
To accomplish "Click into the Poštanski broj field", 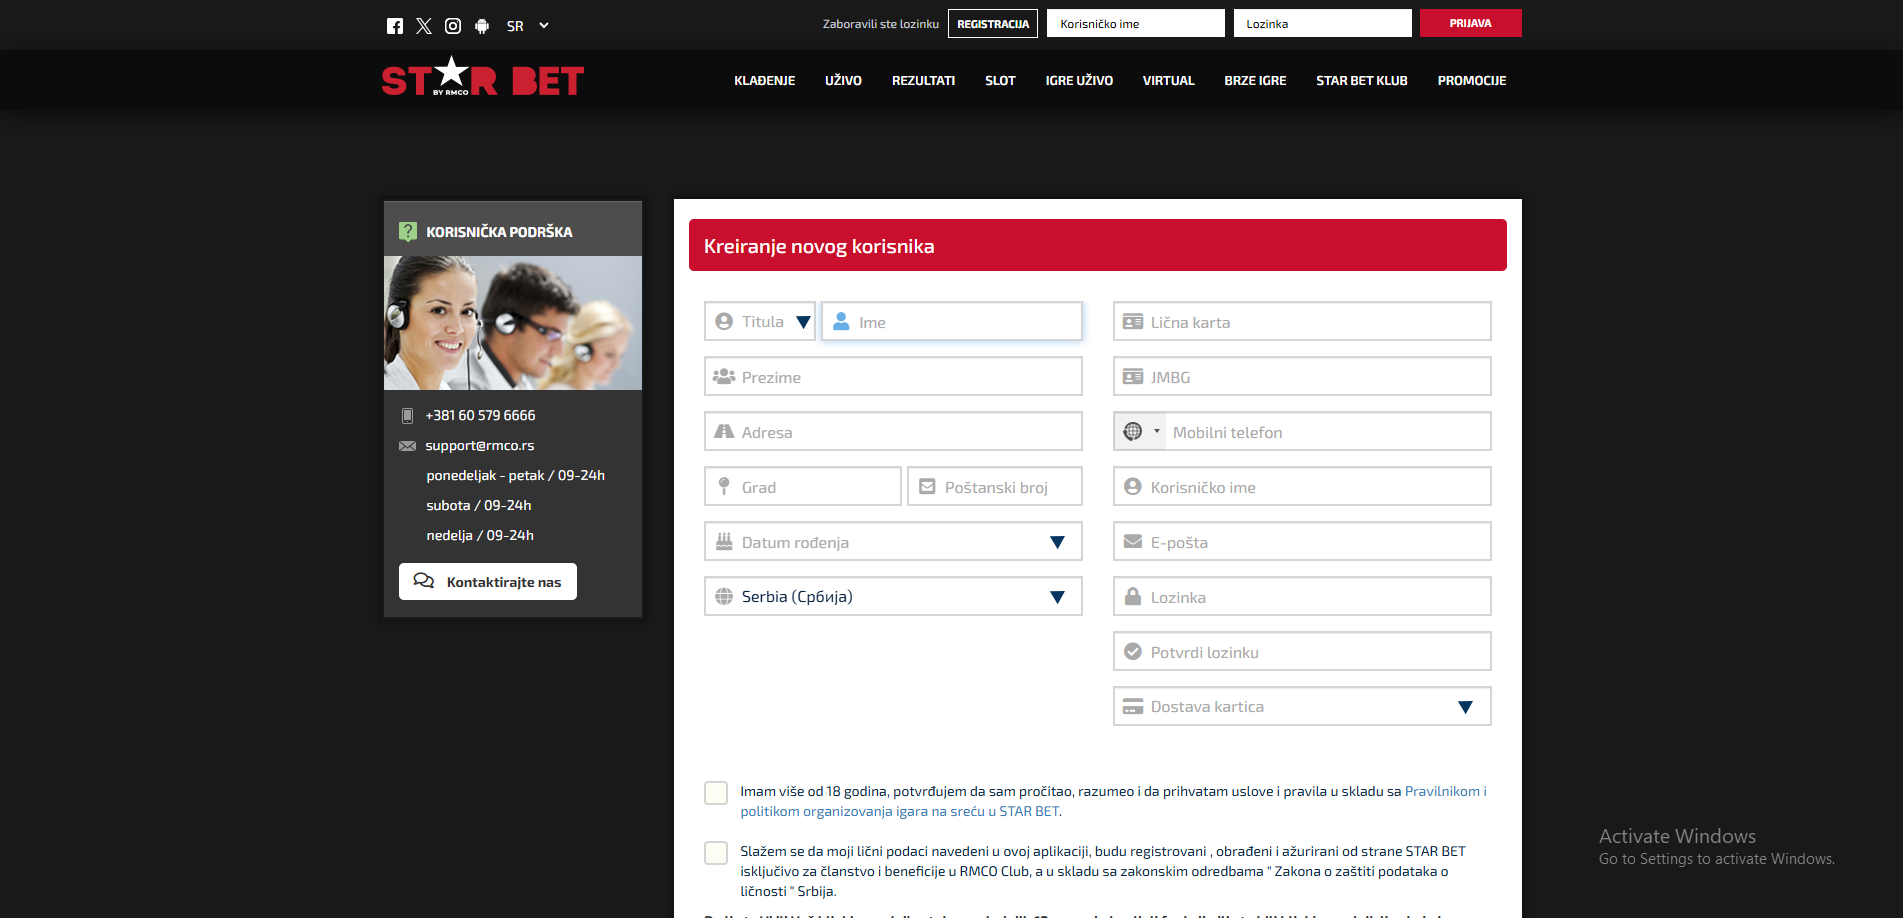I will pyautogui.click(x=995, y=486).
